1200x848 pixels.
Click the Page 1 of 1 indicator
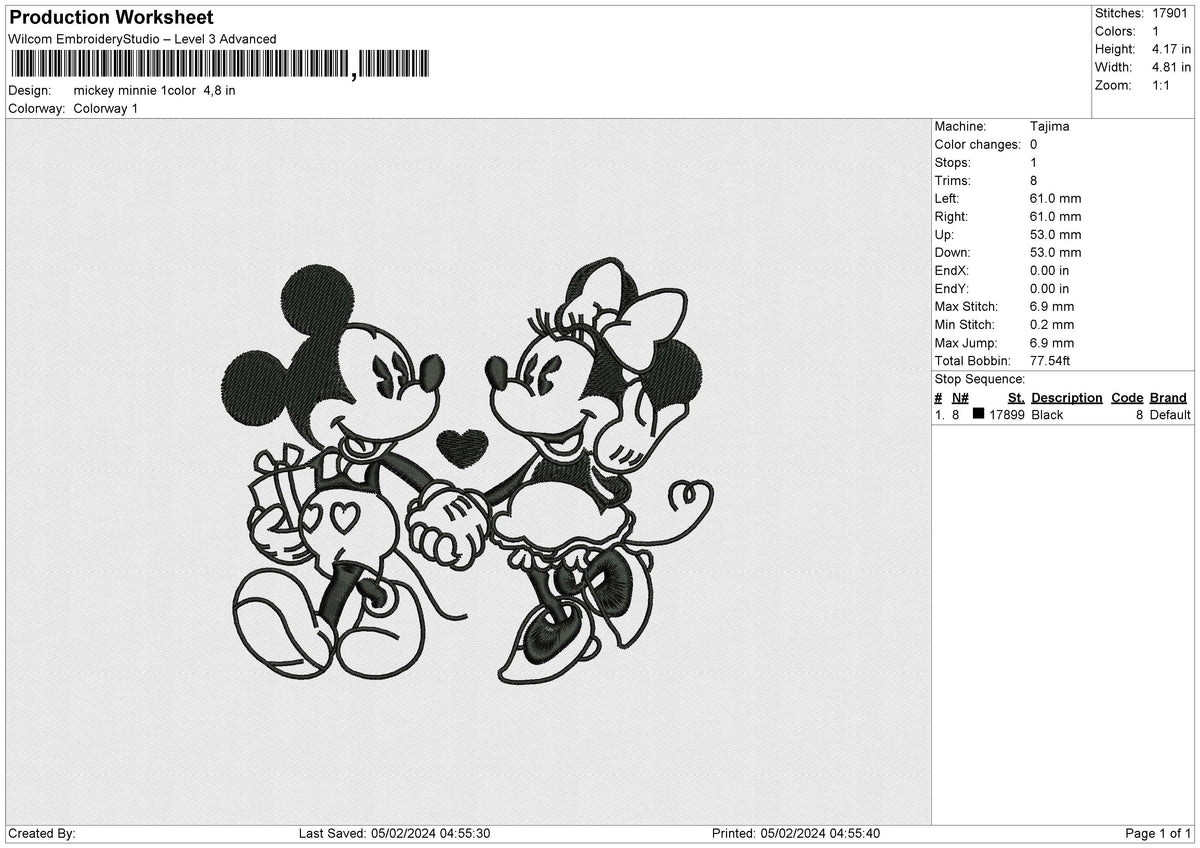point(1158,833)
